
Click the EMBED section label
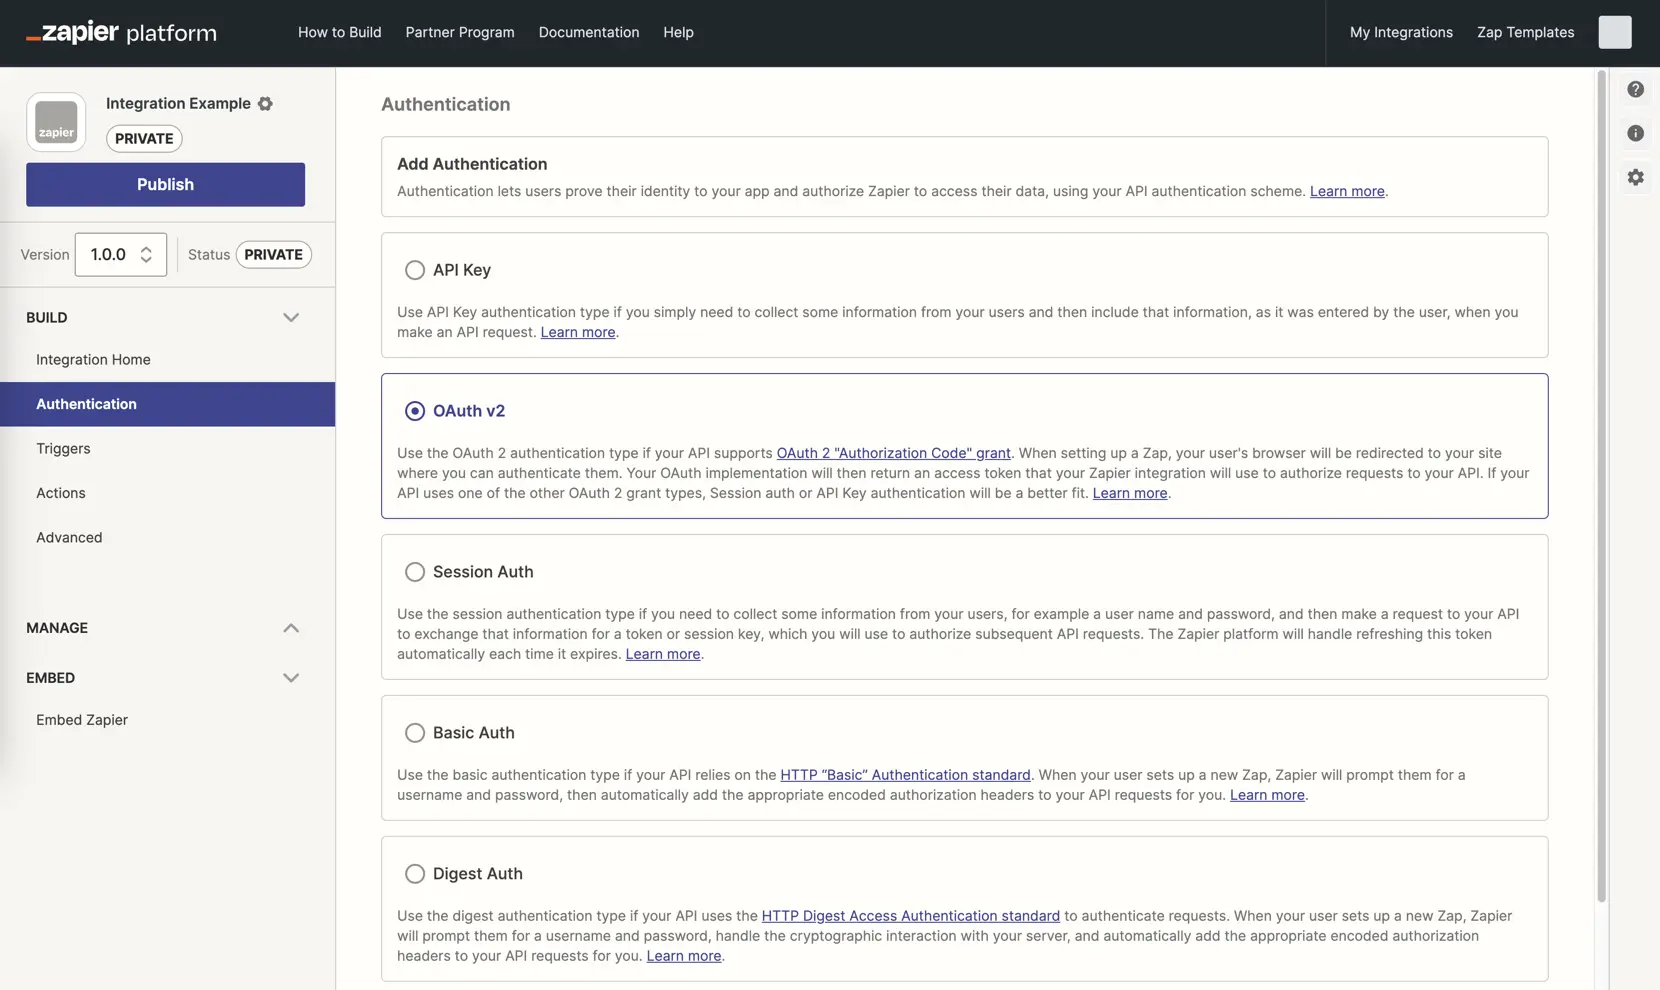coord(50,678)
